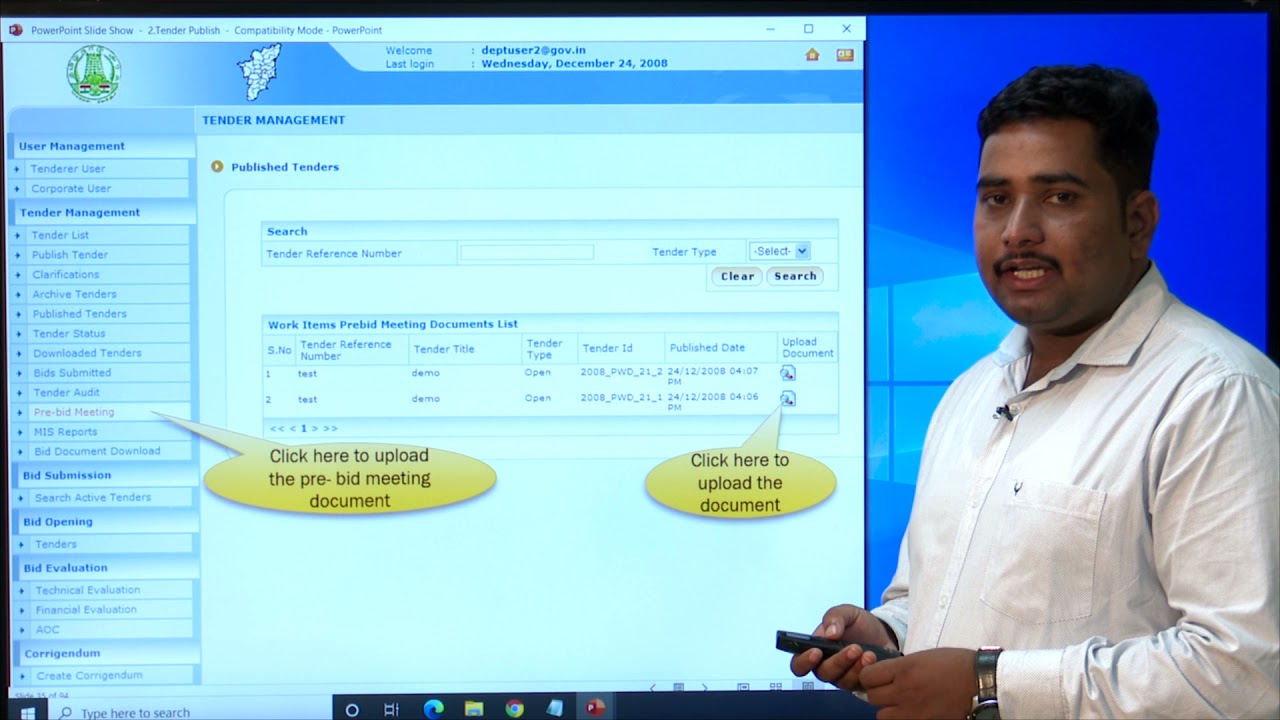Expand the Corrigendum section header

pos(107,654)
